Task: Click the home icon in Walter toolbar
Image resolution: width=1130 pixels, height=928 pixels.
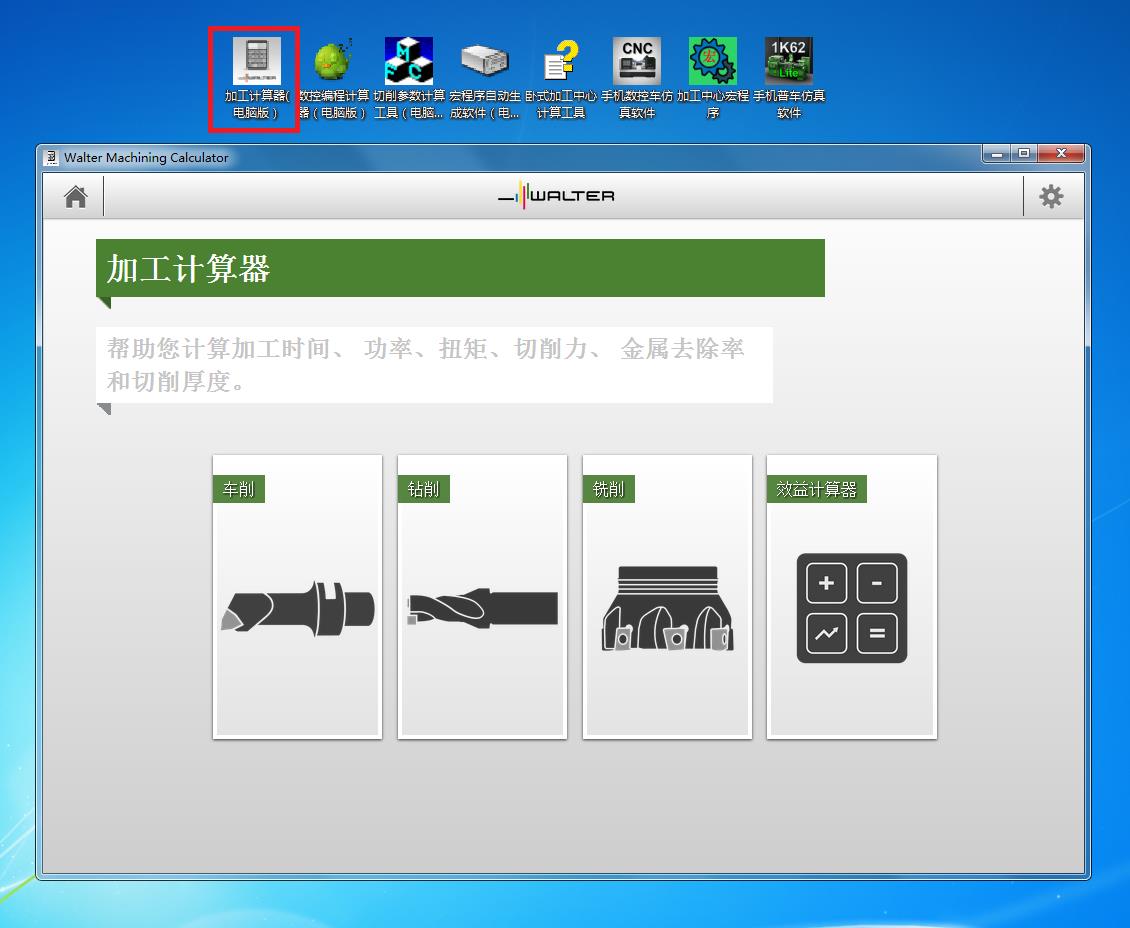Action: point(75,197)
